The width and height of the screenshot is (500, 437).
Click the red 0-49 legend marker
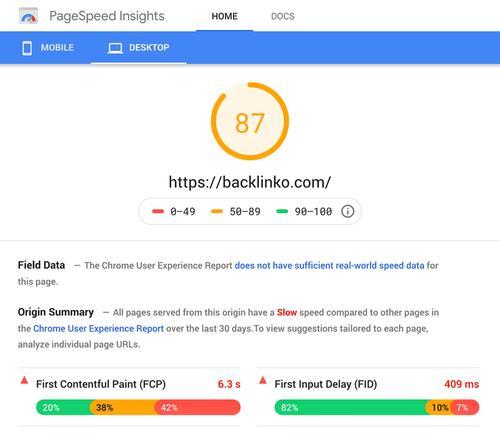(158, 211)
